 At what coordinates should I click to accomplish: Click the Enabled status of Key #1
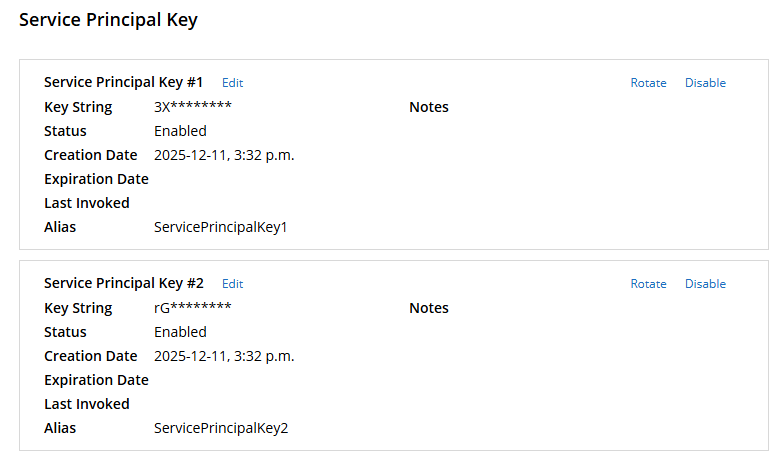pyautogui.click(x=180, y=131)
